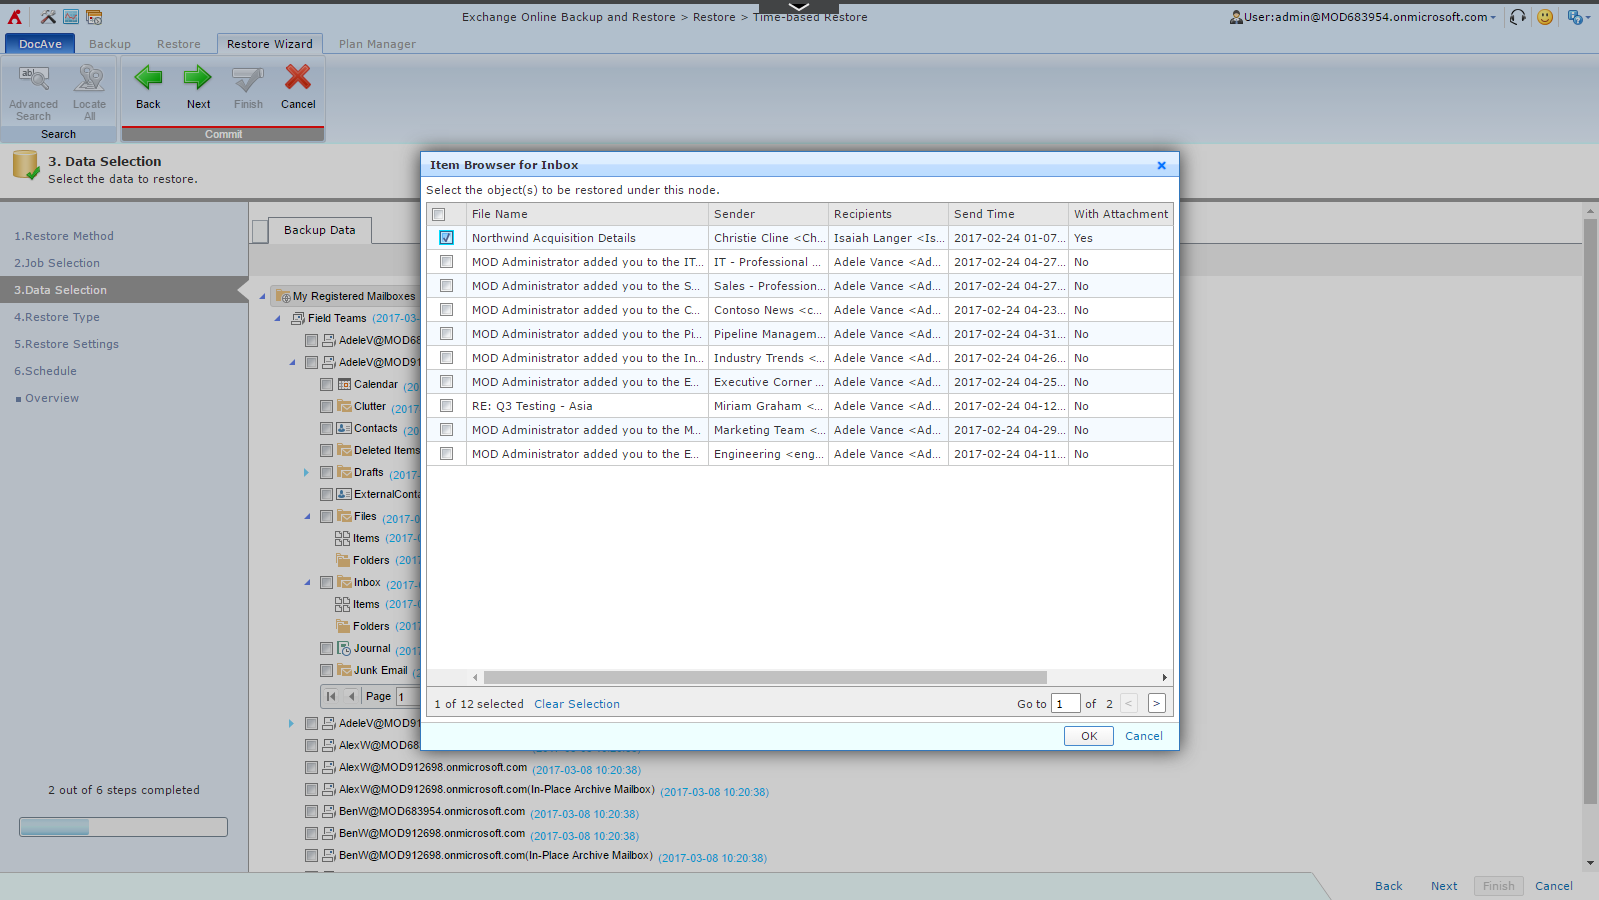This screenshot has width=1599, height=900.
Task: Go to first page in tree pager
Action: [x=331, y=696]
